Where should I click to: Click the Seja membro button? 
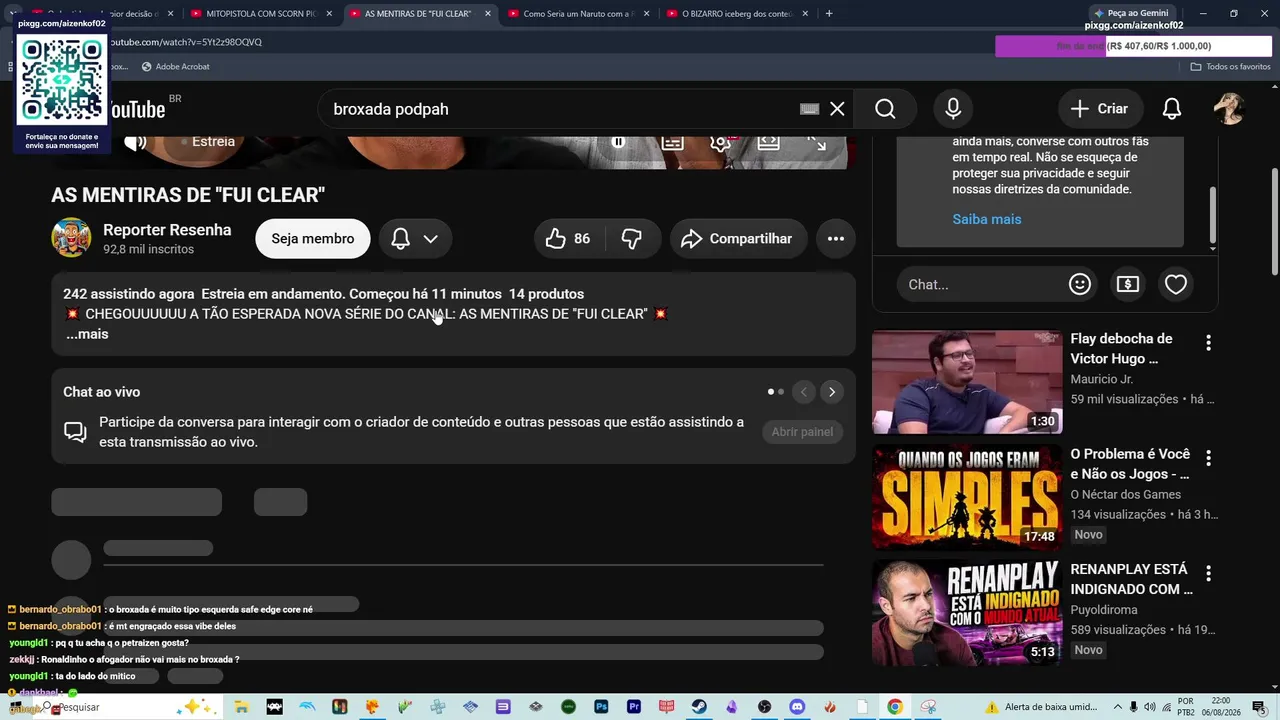[x=313, y=239]
